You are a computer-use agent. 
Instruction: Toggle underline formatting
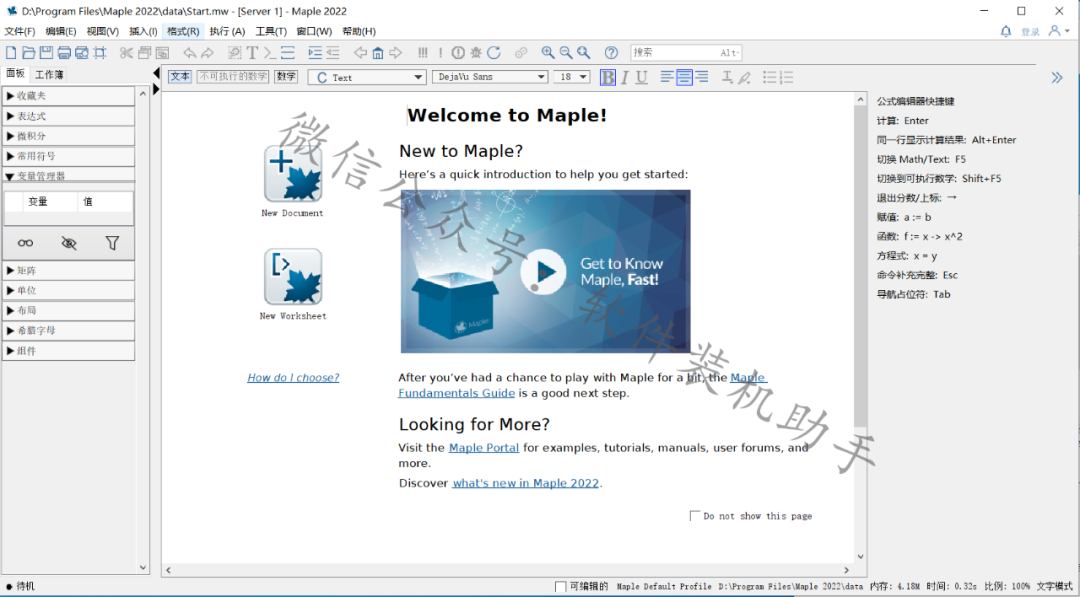(641, 77)
